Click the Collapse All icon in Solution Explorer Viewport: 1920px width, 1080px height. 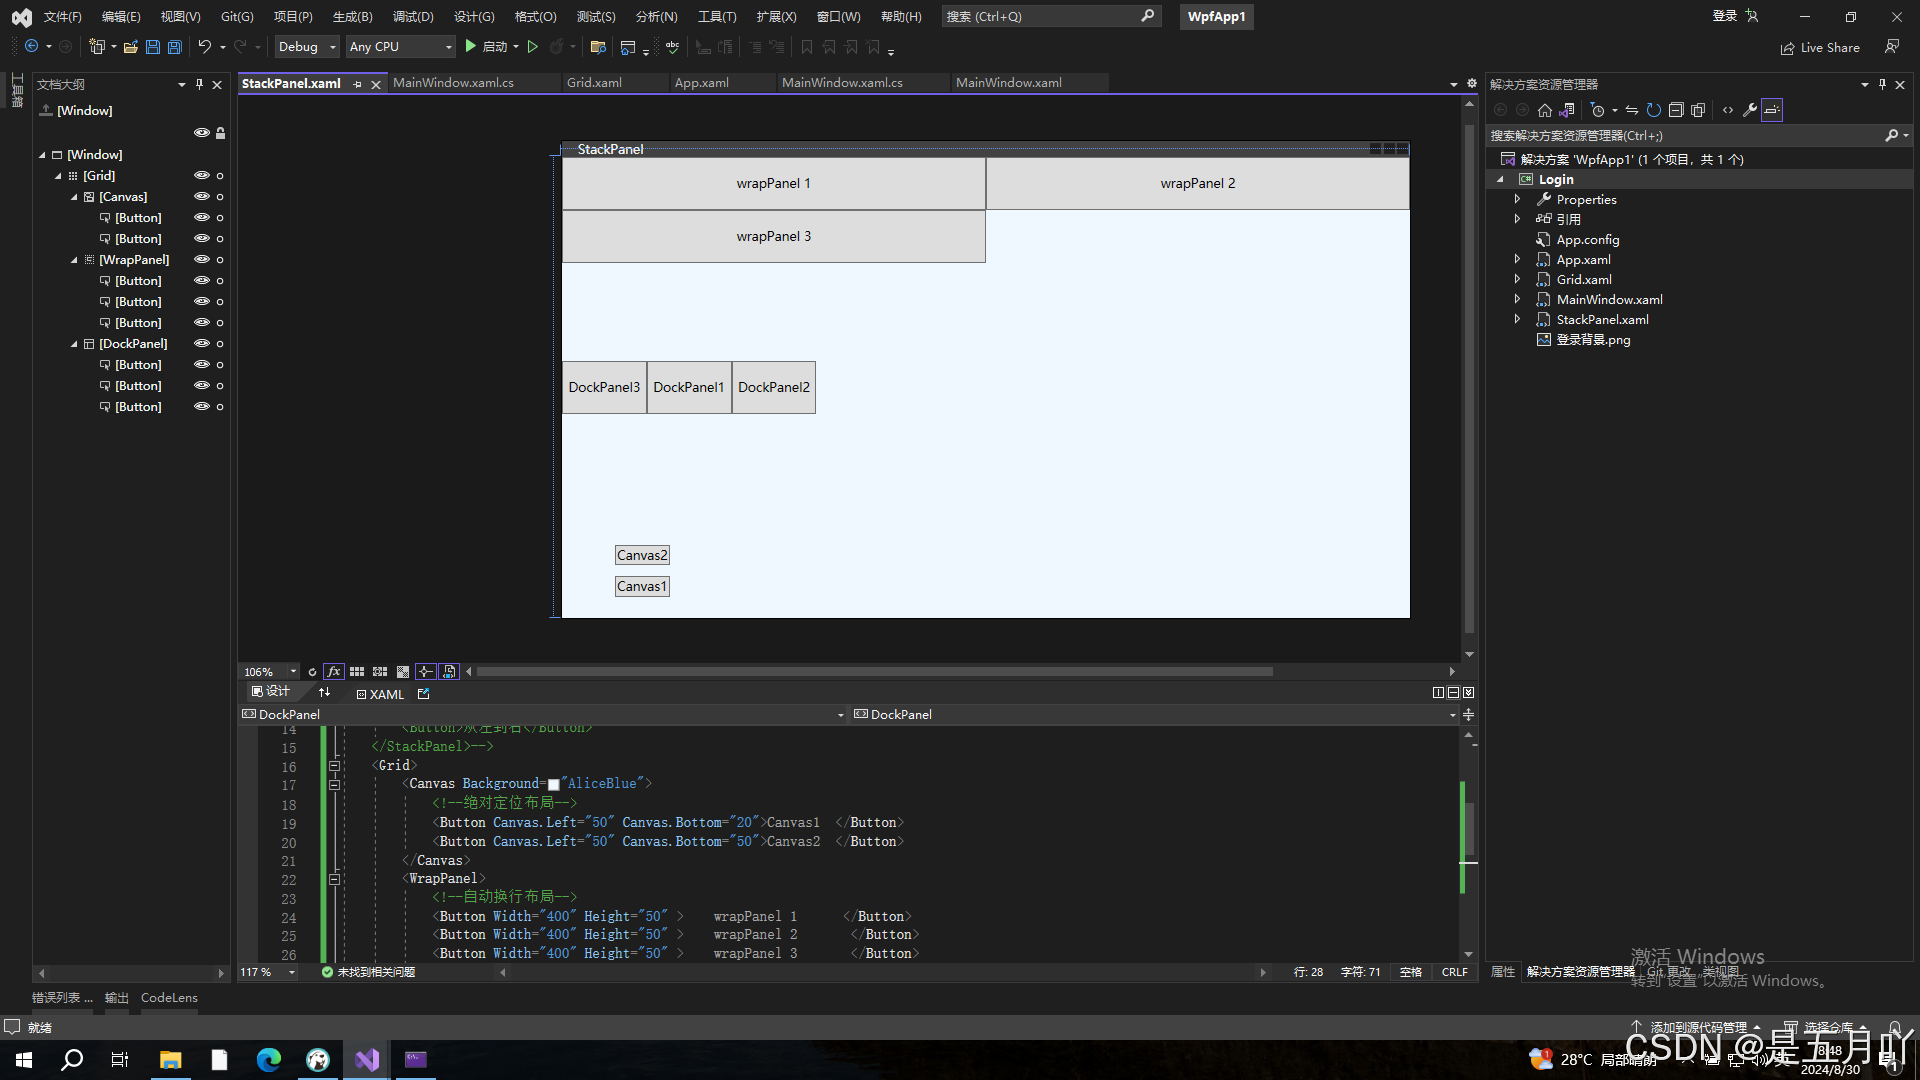click(x=1676, y=110)
